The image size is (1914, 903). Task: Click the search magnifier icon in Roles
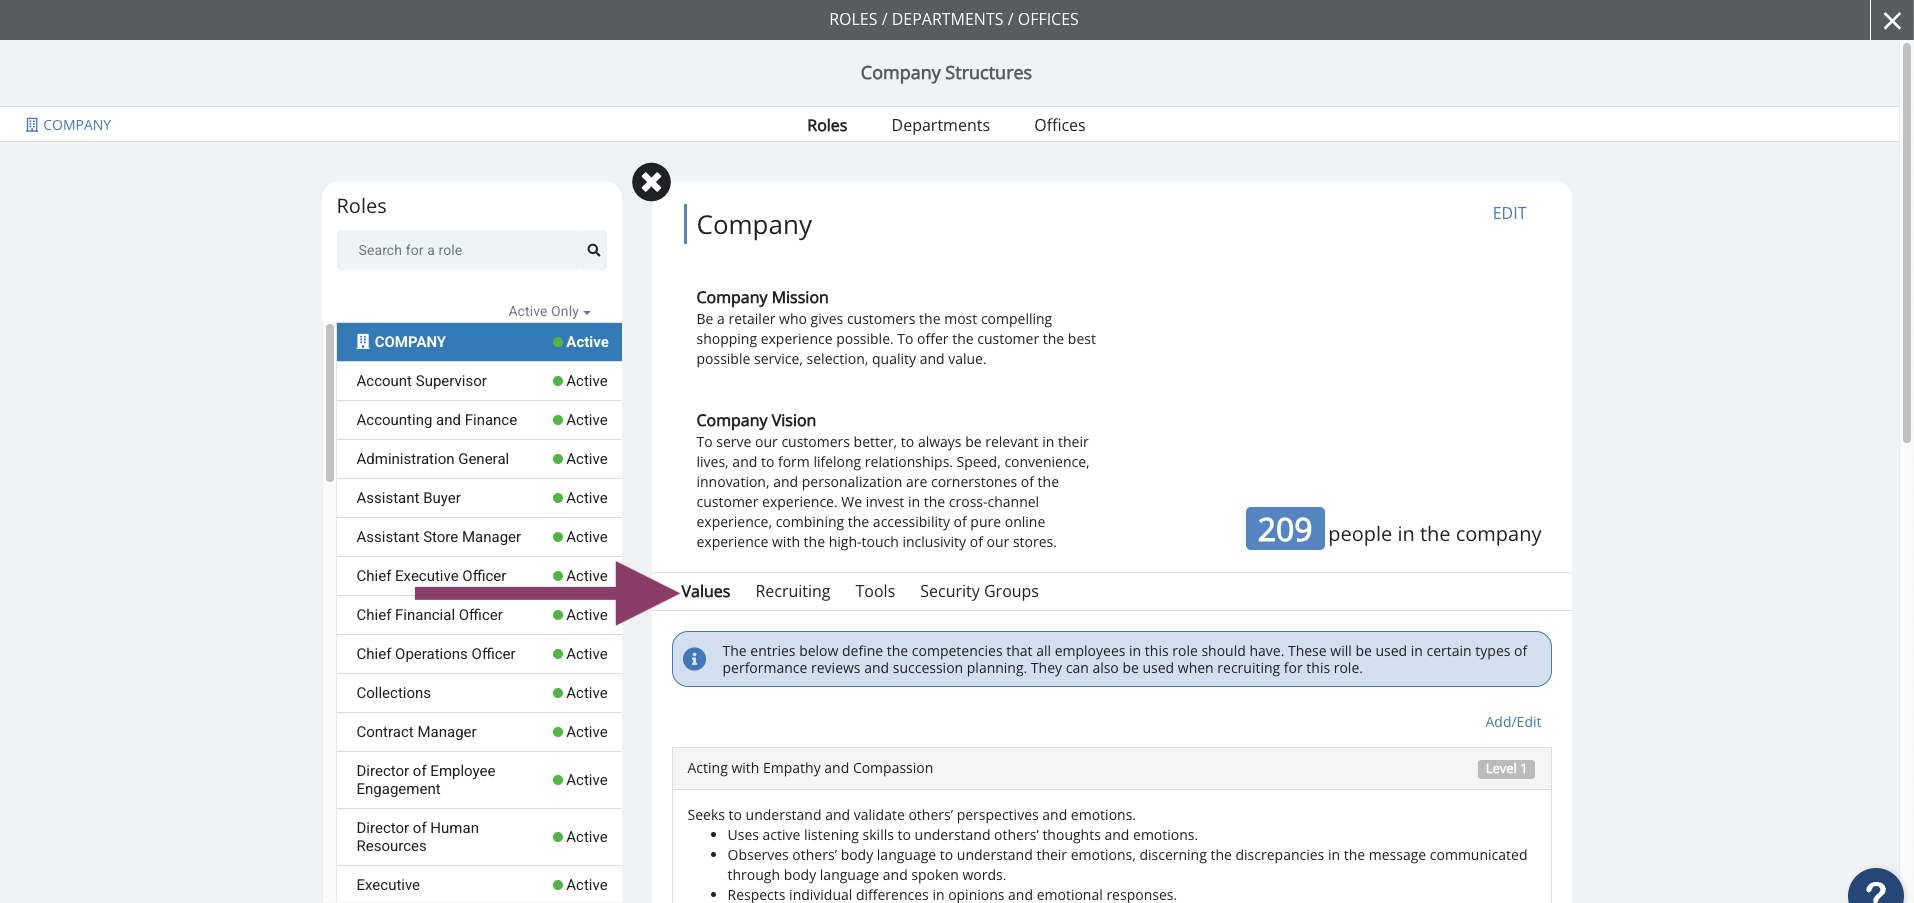pyautogui.click(x=594, y=250)
